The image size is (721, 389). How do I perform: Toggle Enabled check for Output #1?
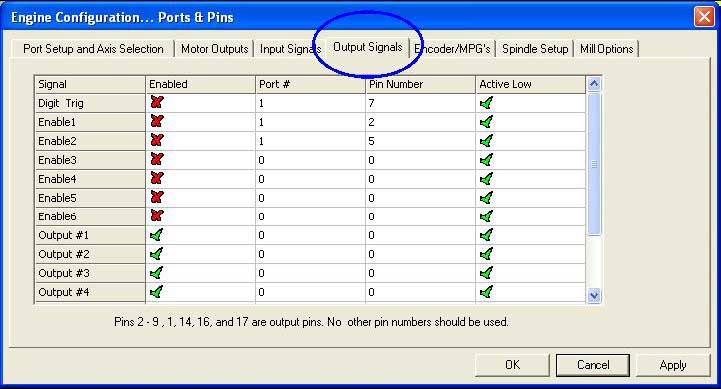[x=156, y=235]
